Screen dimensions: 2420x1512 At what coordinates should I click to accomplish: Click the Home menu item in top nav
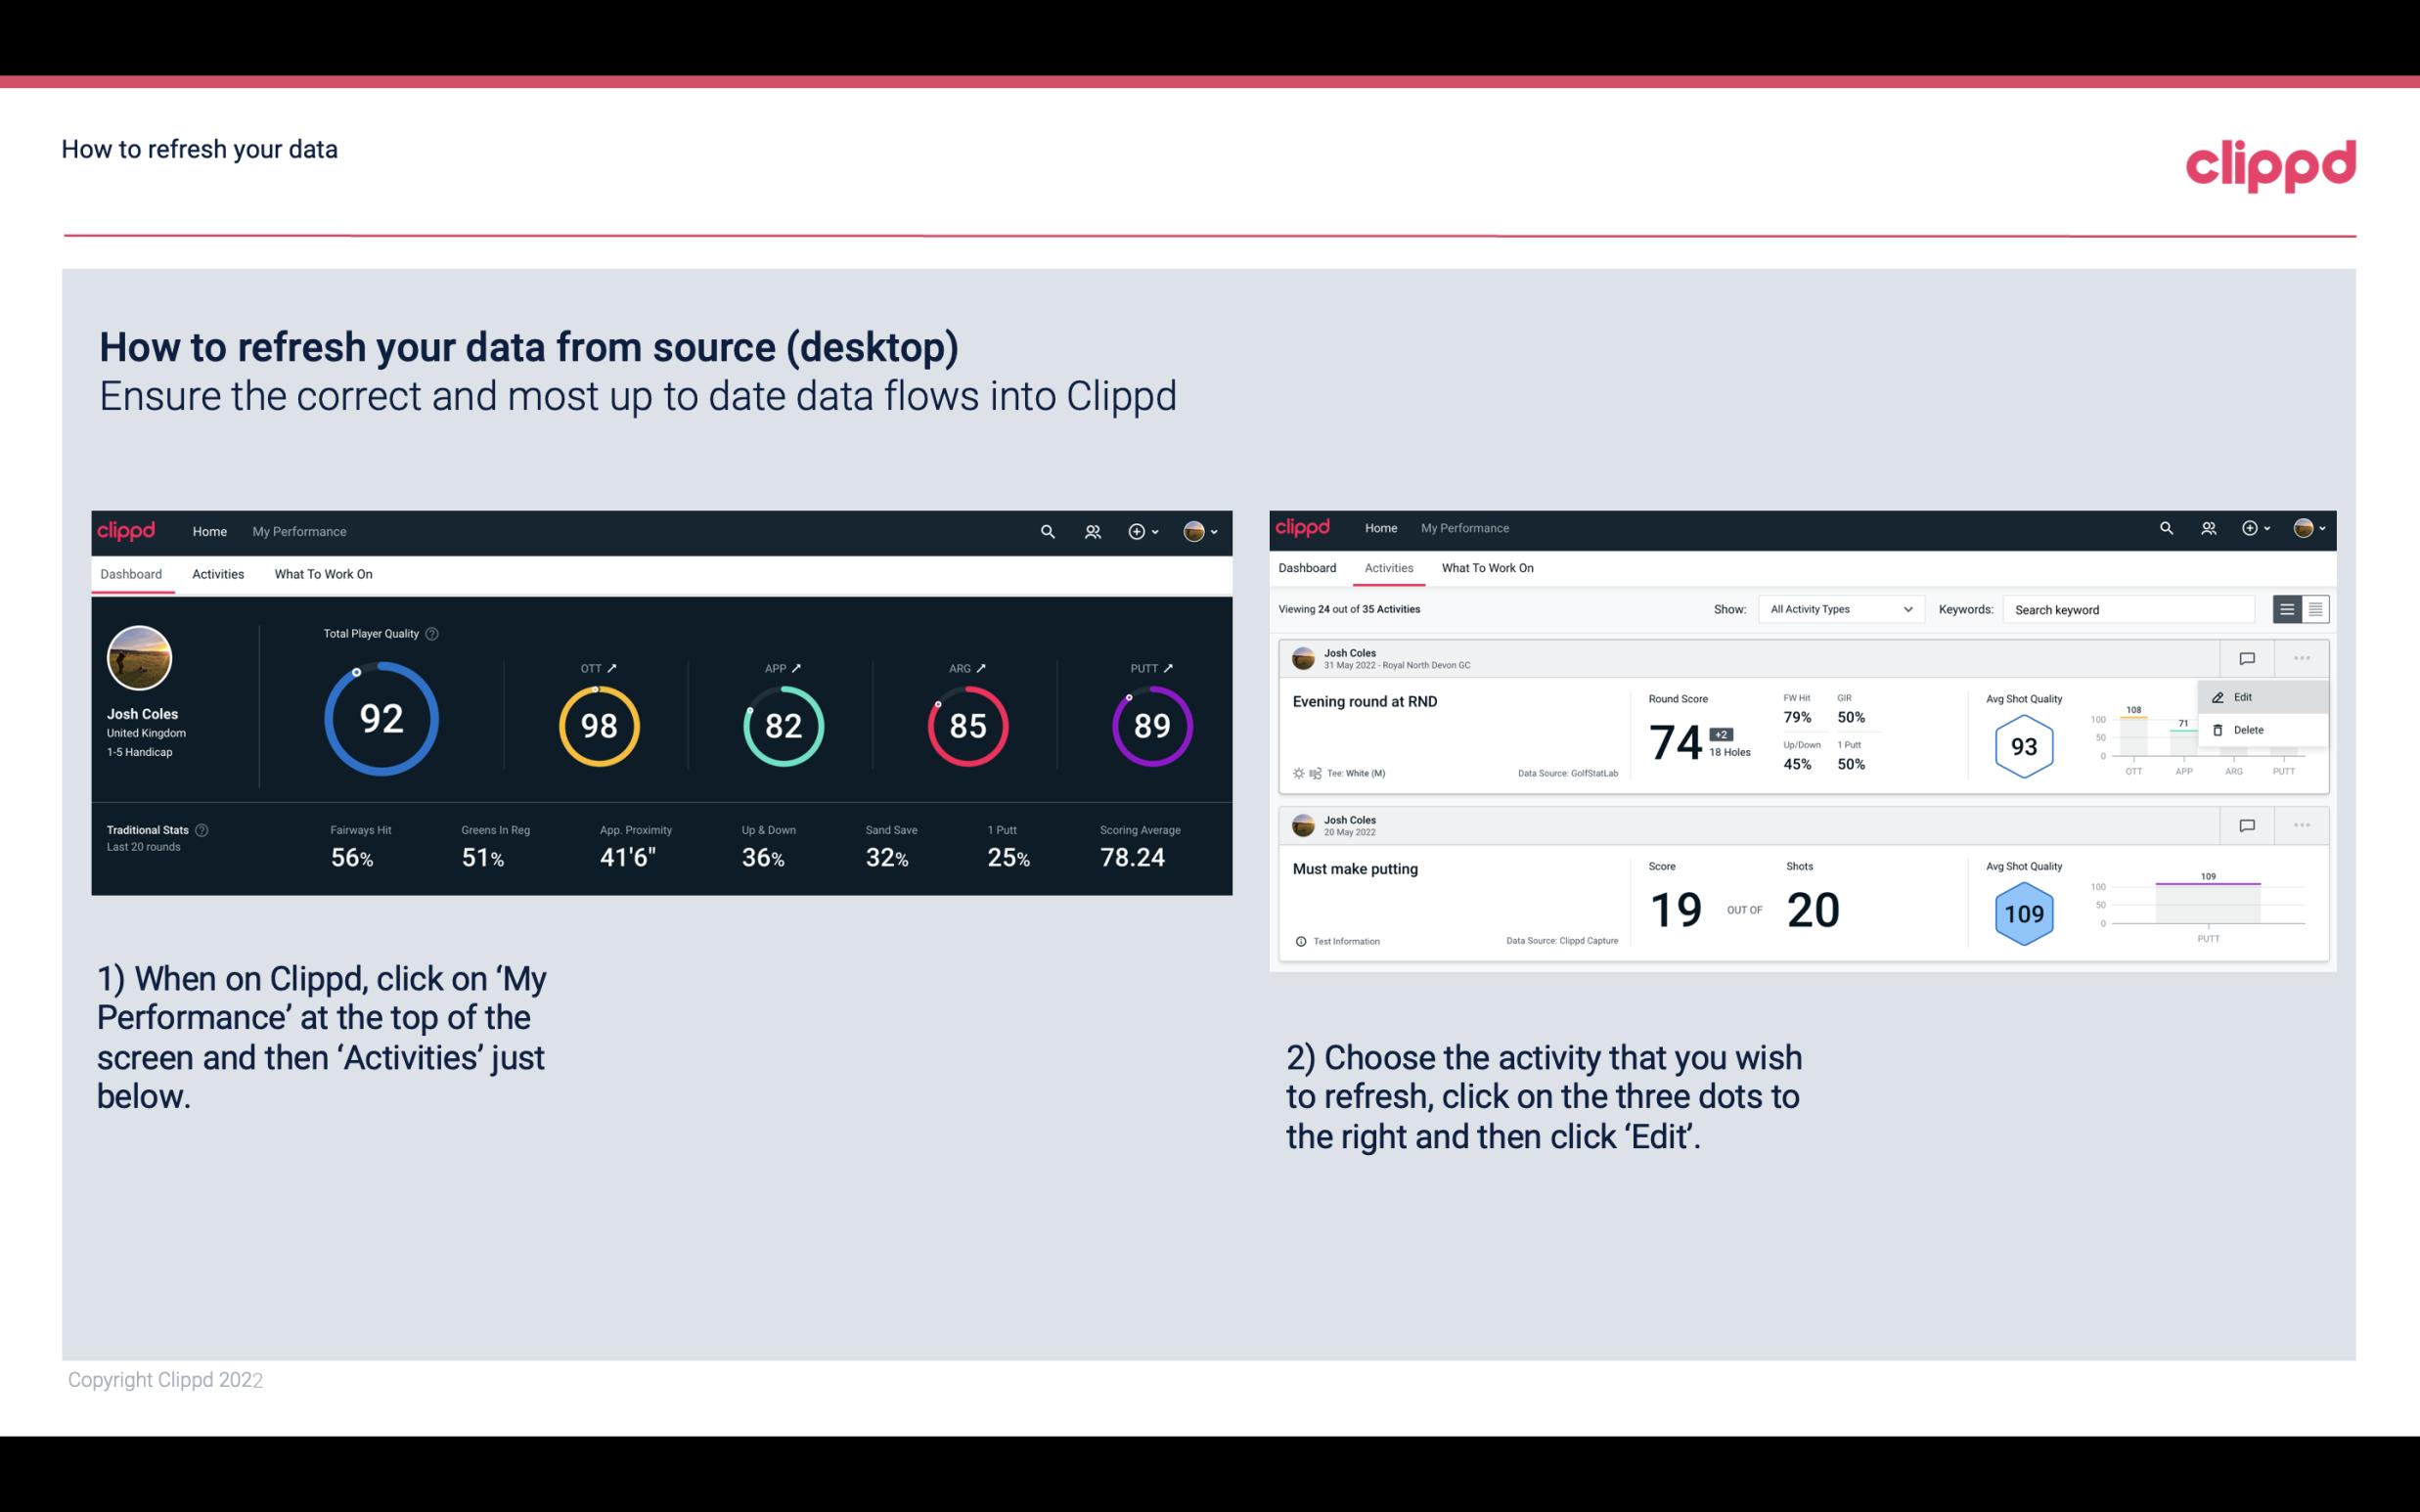pos(207,531)
